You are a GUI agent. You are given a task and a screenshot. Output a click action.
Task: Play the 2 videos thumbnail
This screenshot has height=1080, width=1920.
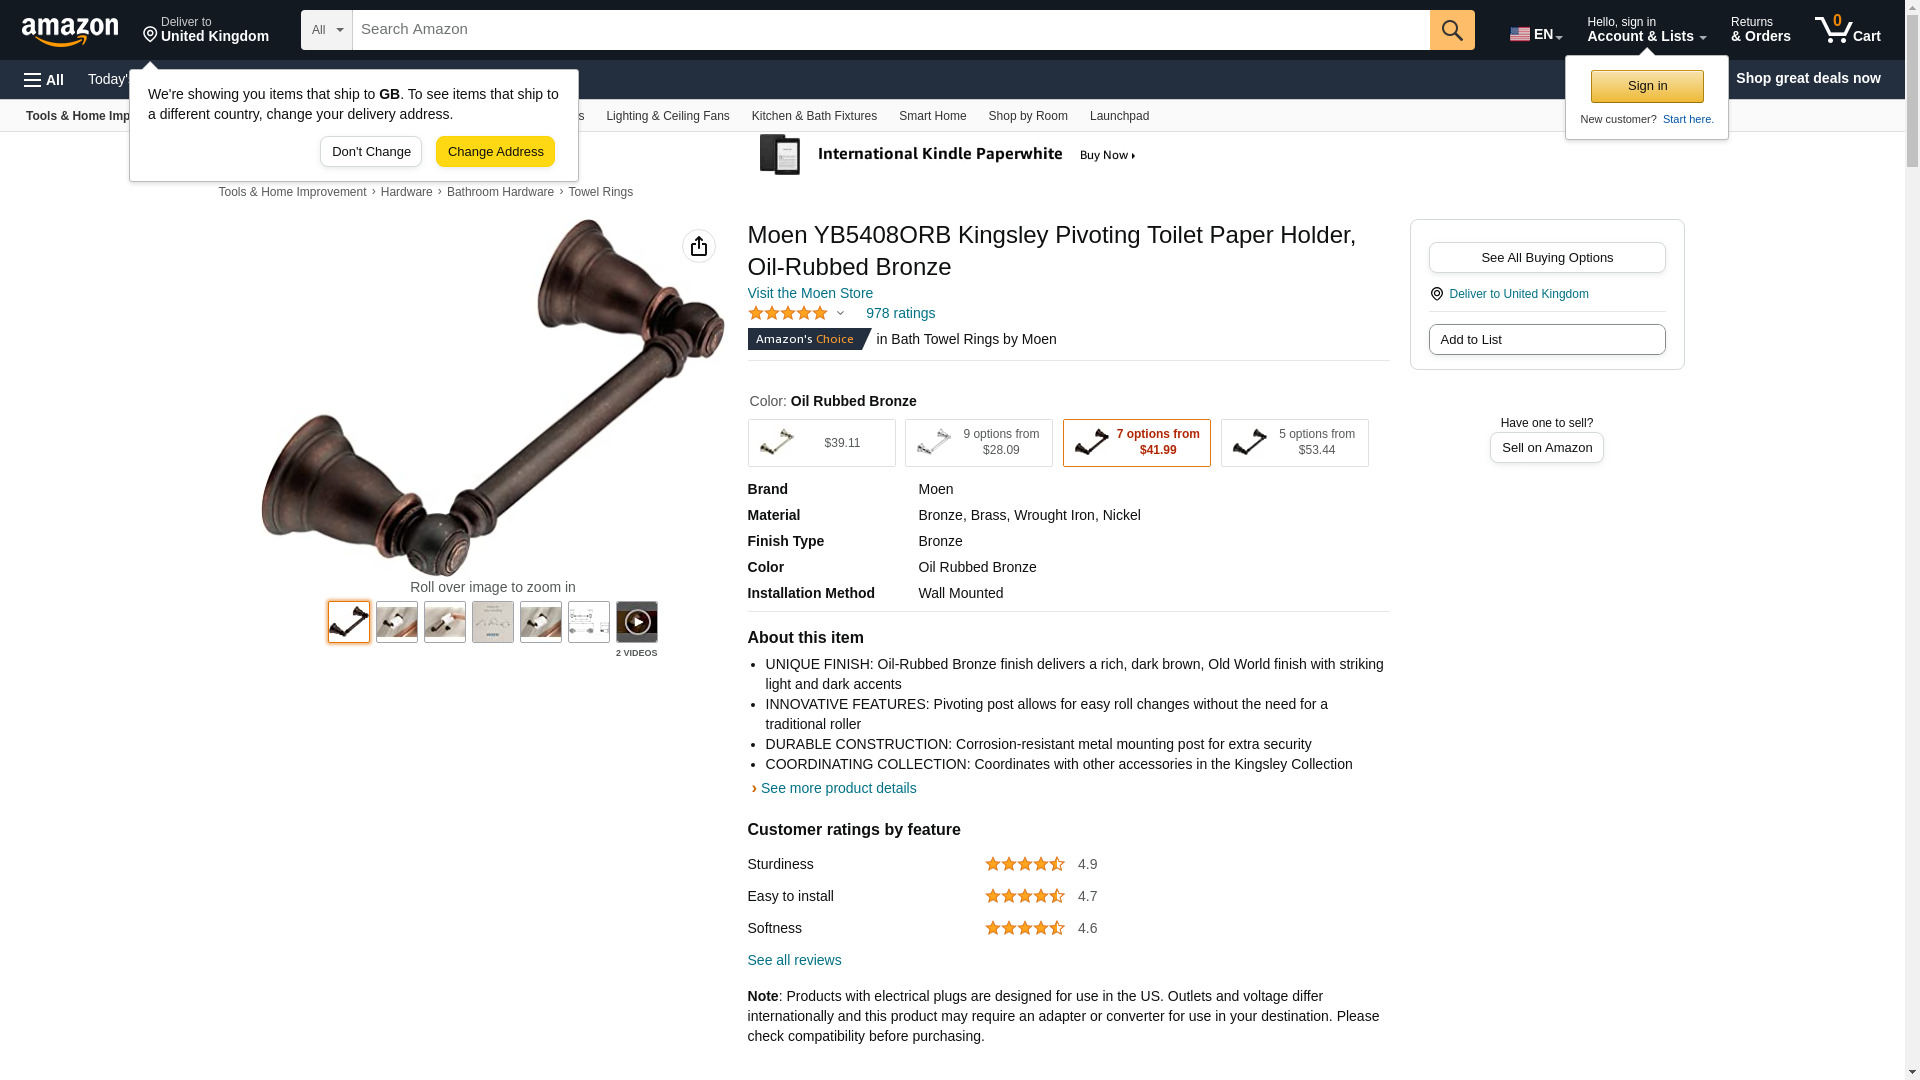point(637,622)
